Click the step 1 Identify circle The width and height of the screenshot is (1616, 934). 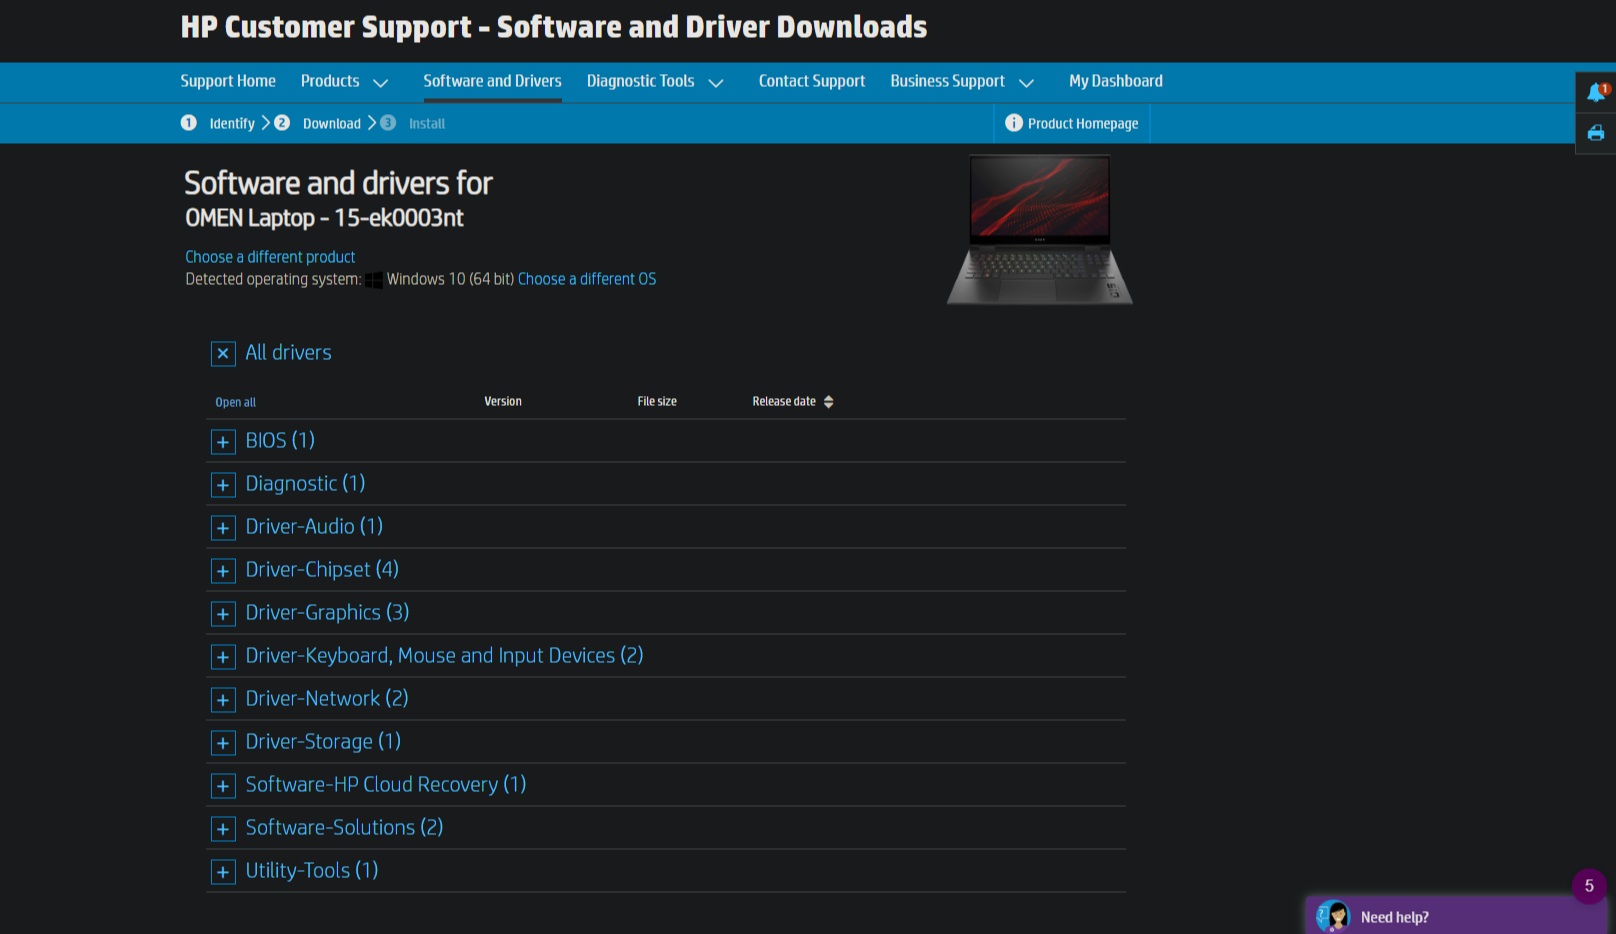tap(189, 123)
